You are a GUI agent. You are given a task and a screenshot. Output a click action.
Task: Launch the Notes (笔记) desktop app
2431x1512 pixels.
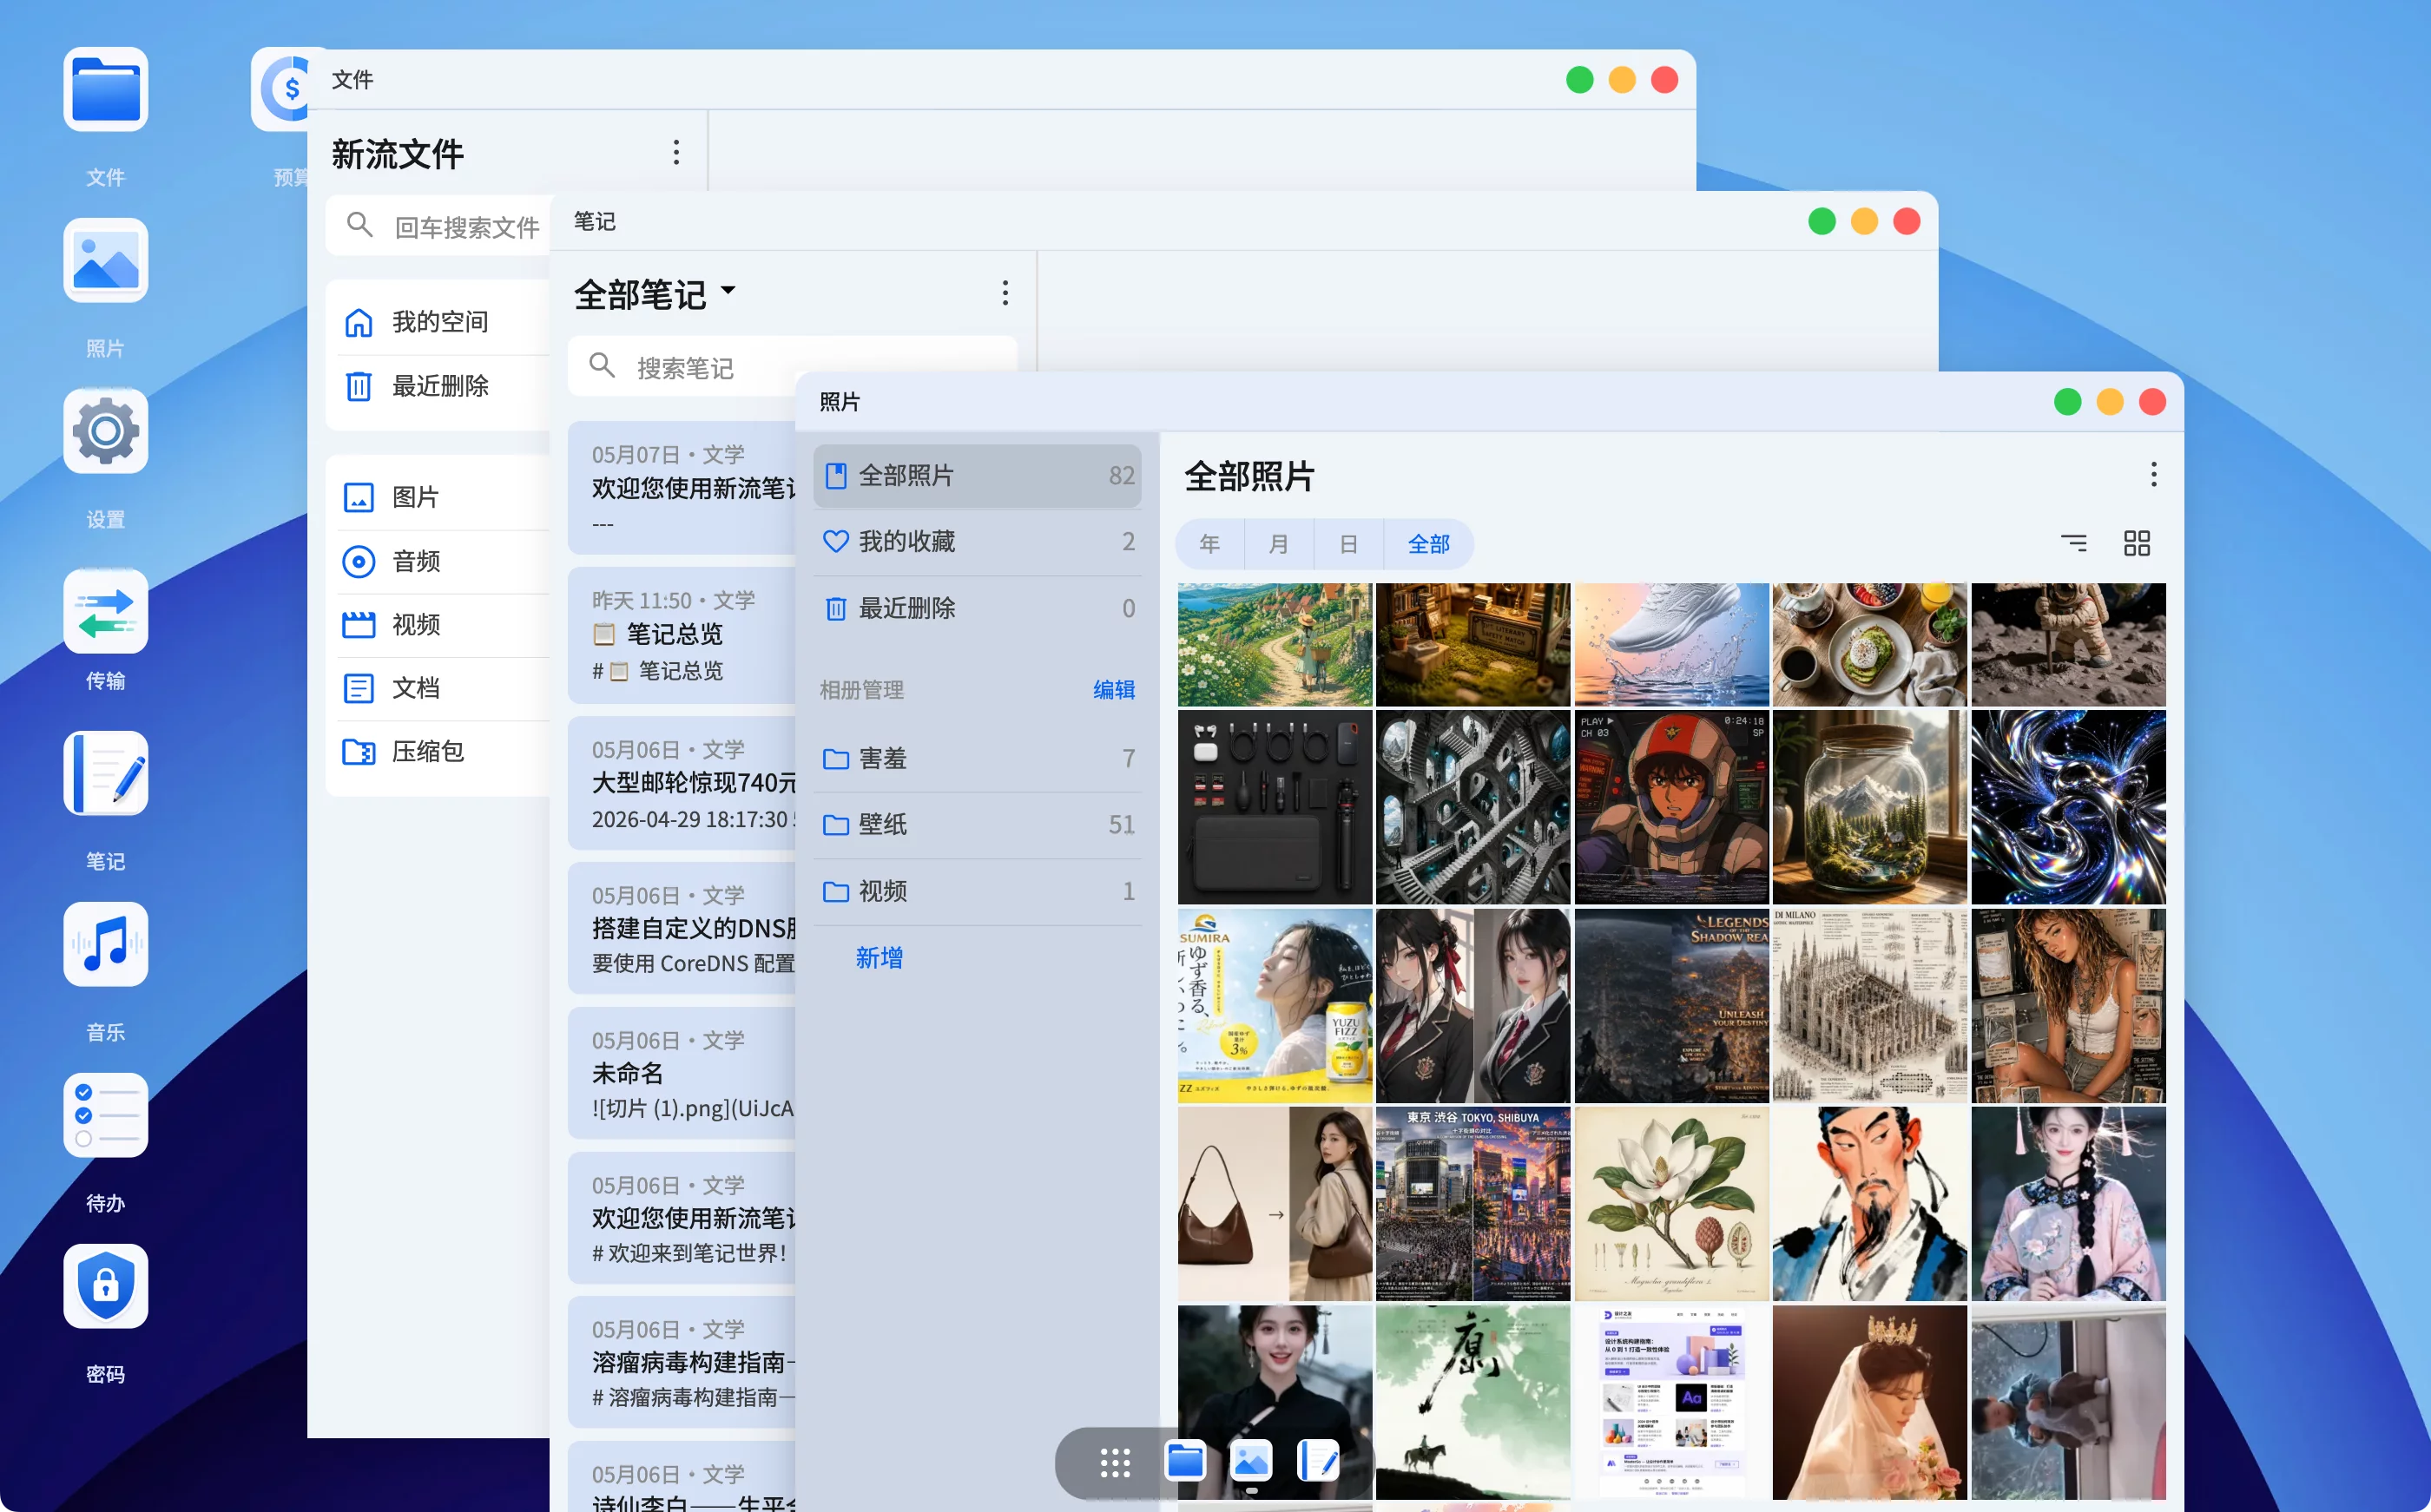(x=105, y=774)
